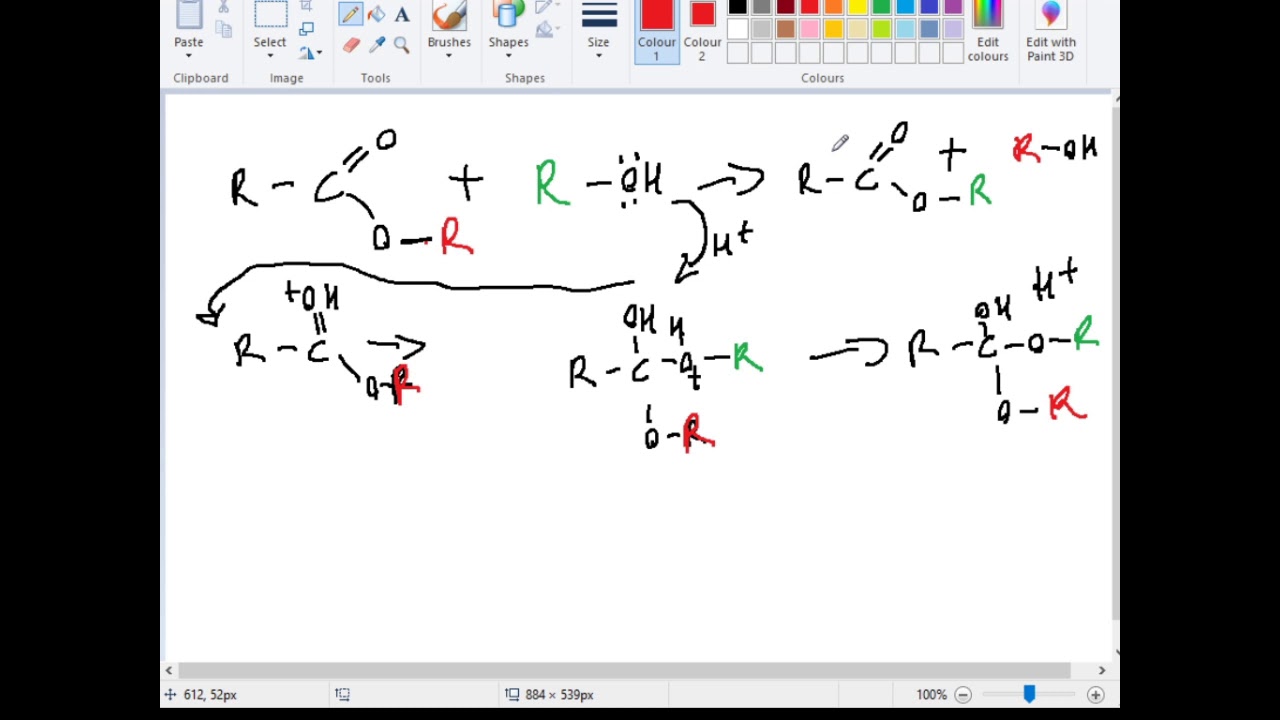Pick the lime palette swatch
The height and width of the screenshot is (720, 1280).
(882, 29)
